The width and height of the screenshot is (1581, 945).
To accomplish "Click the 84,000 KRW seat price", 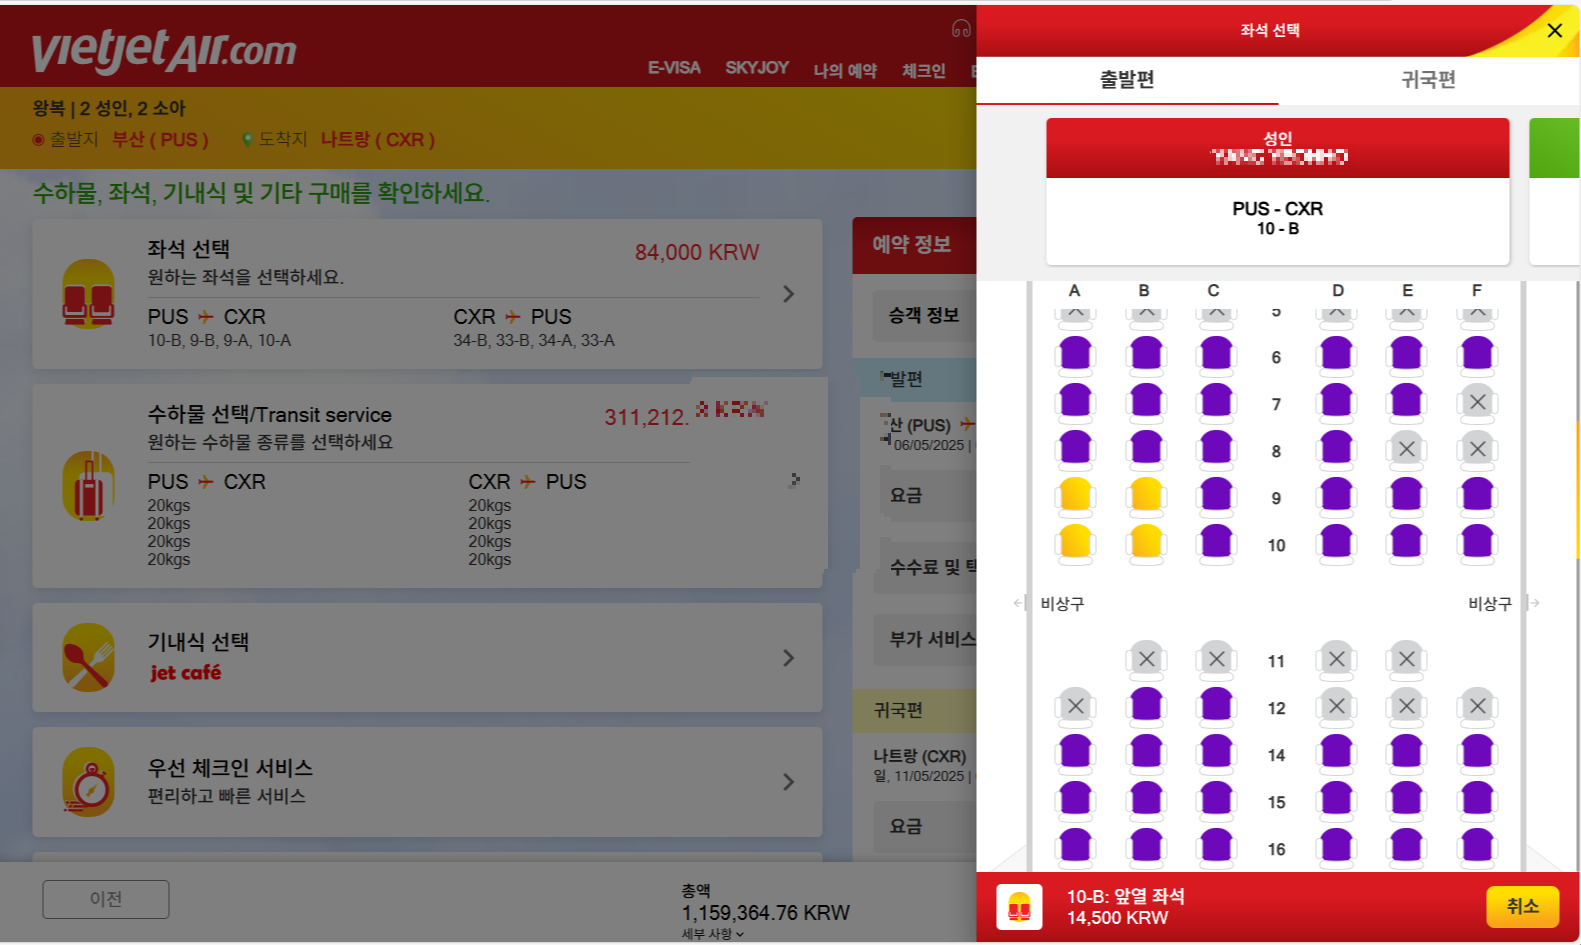I will pos(697,252).
